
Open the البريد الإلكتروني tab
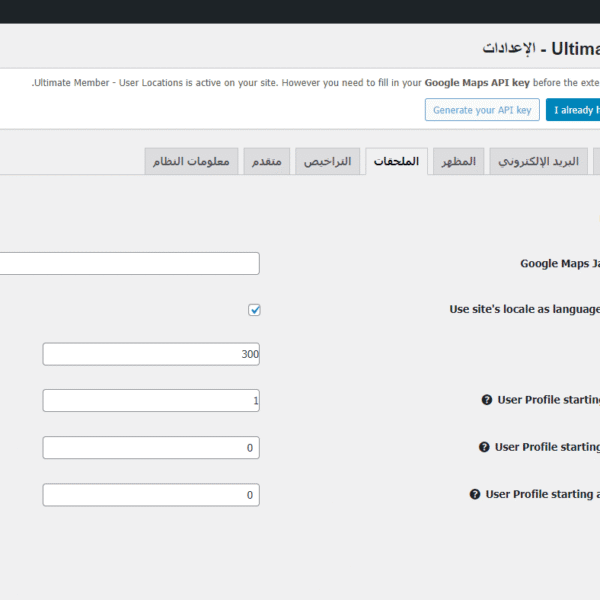(x=538, y=161)
